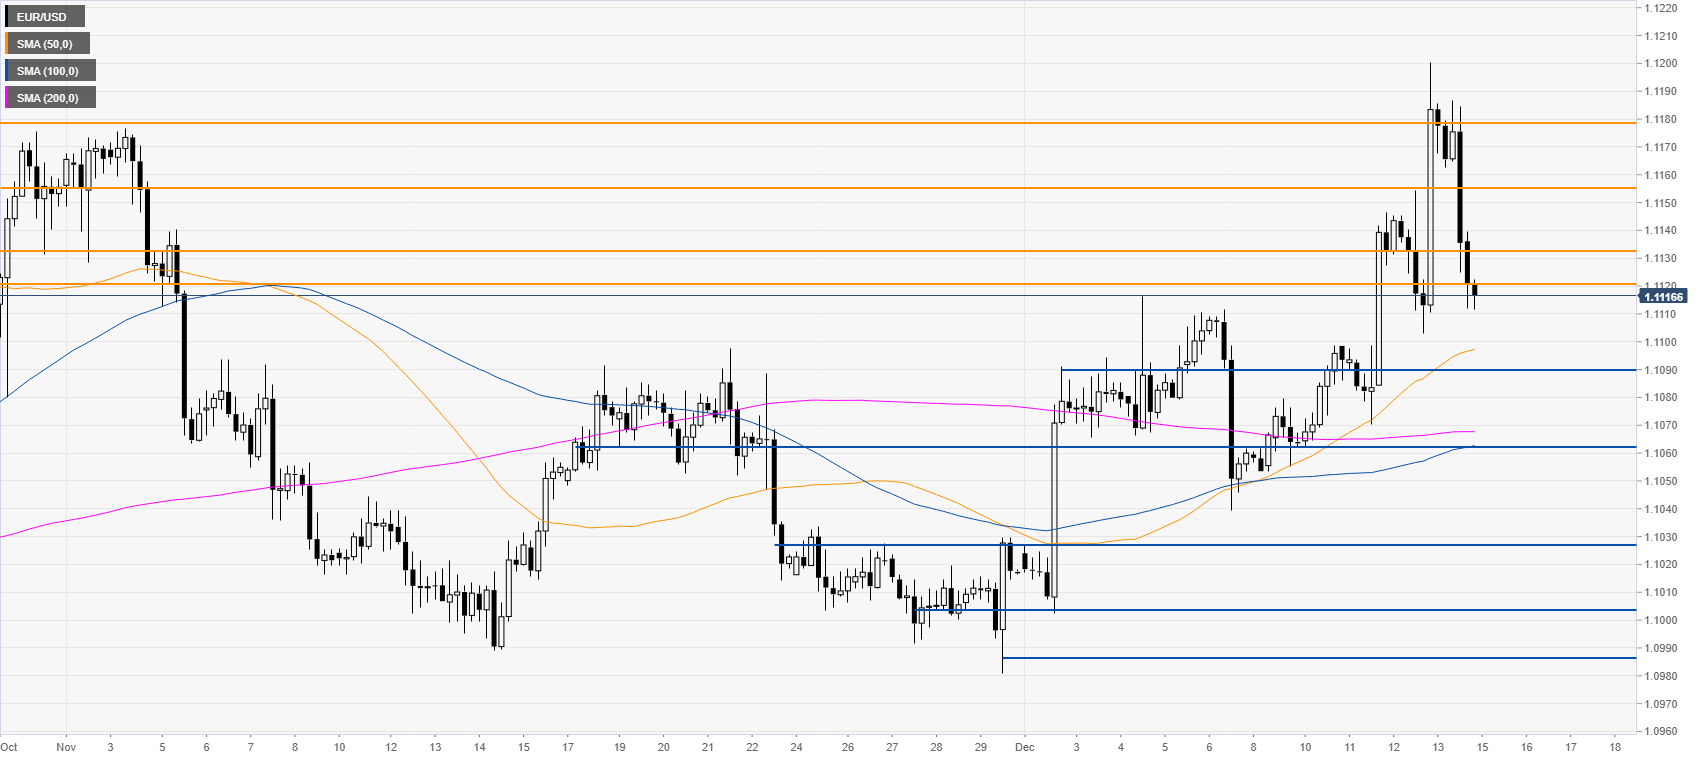This screenshot has height=760, width=1707.
Task: Click the 1.1200 price axis label
Action: 1661,63
